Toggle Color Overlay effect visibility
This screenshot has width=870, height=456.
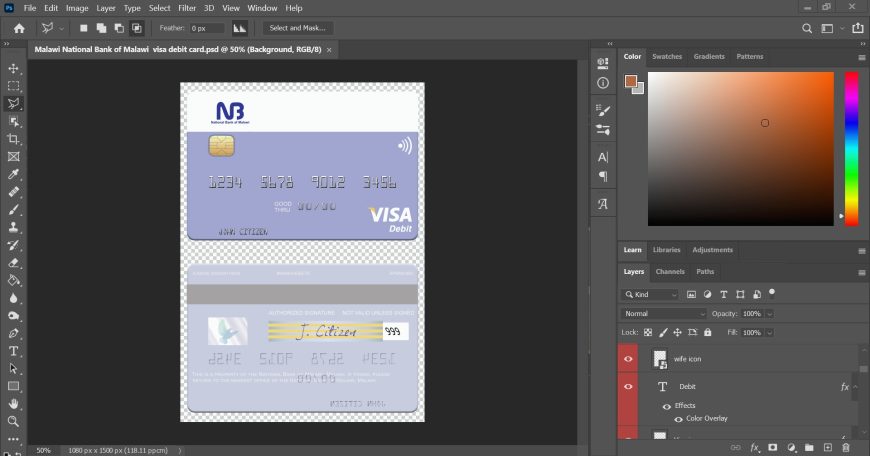[678, 419]
